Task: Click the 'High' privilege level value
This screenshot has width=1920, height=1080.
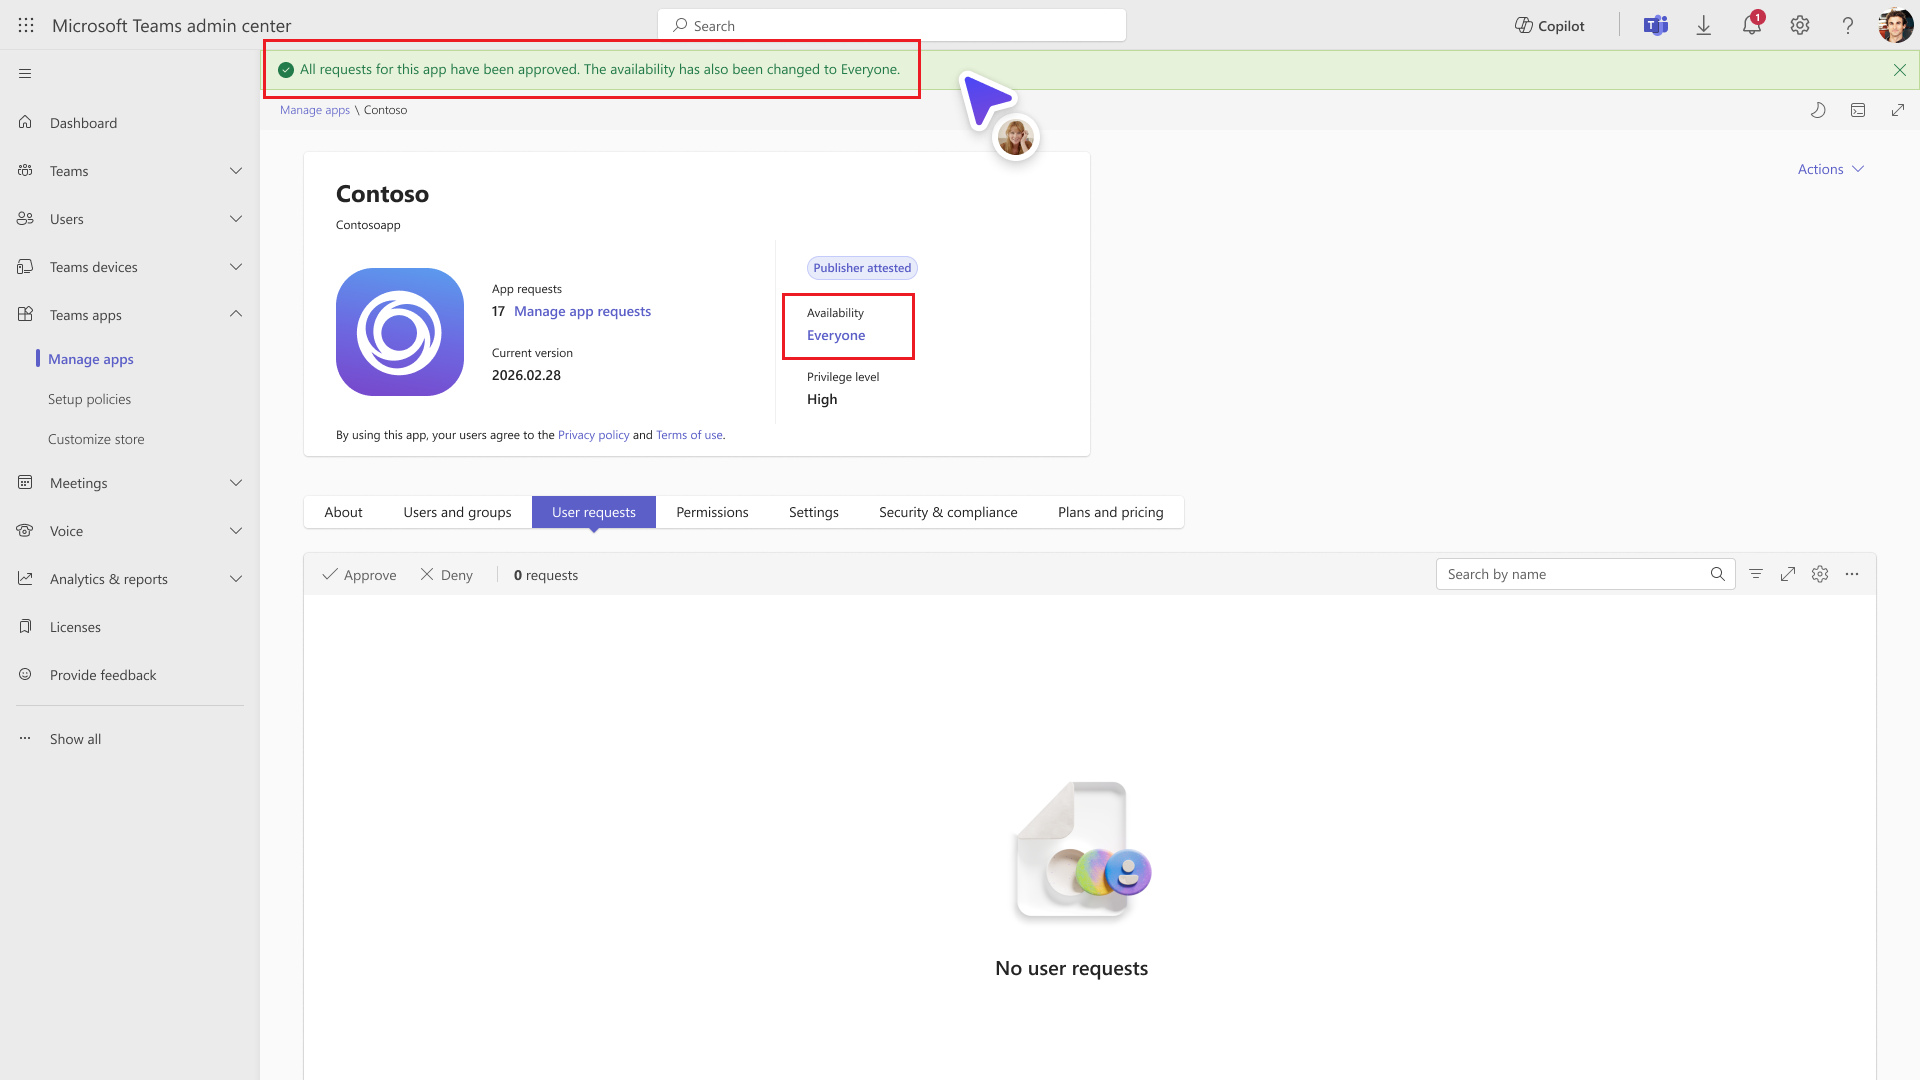Action: (822, 399)
